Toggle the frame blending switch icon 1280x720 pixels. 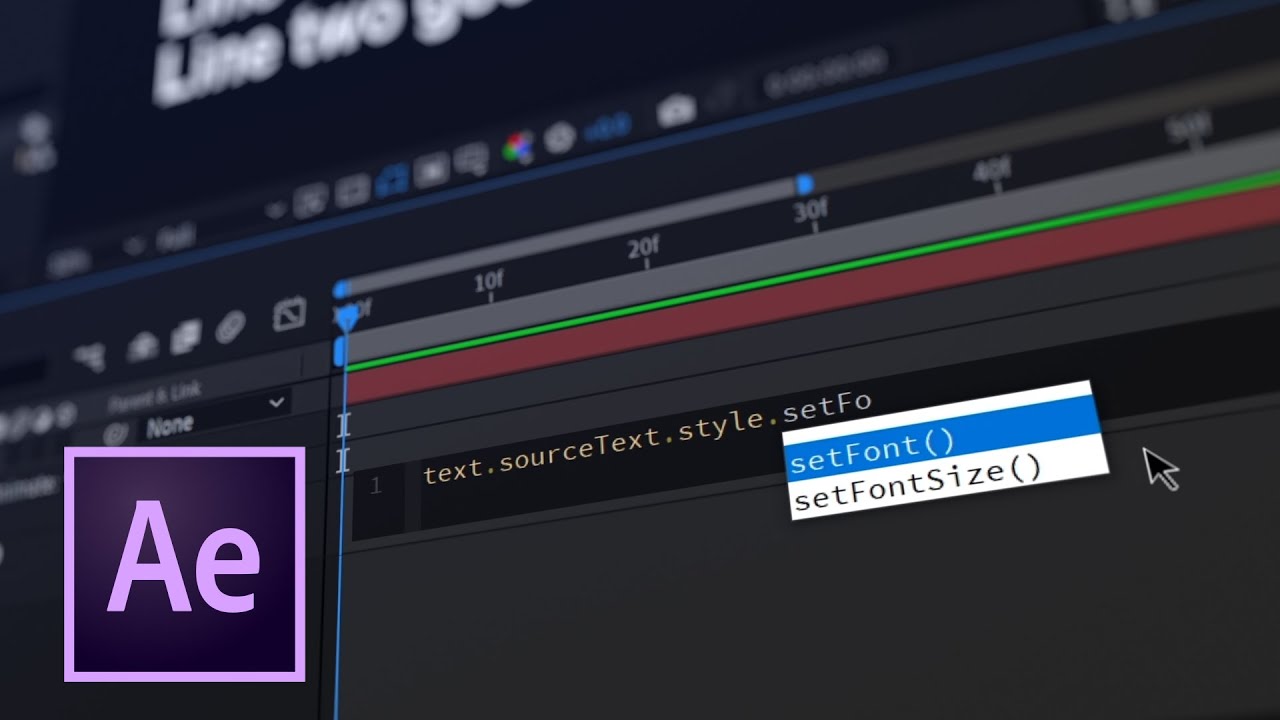click(185, 336)
